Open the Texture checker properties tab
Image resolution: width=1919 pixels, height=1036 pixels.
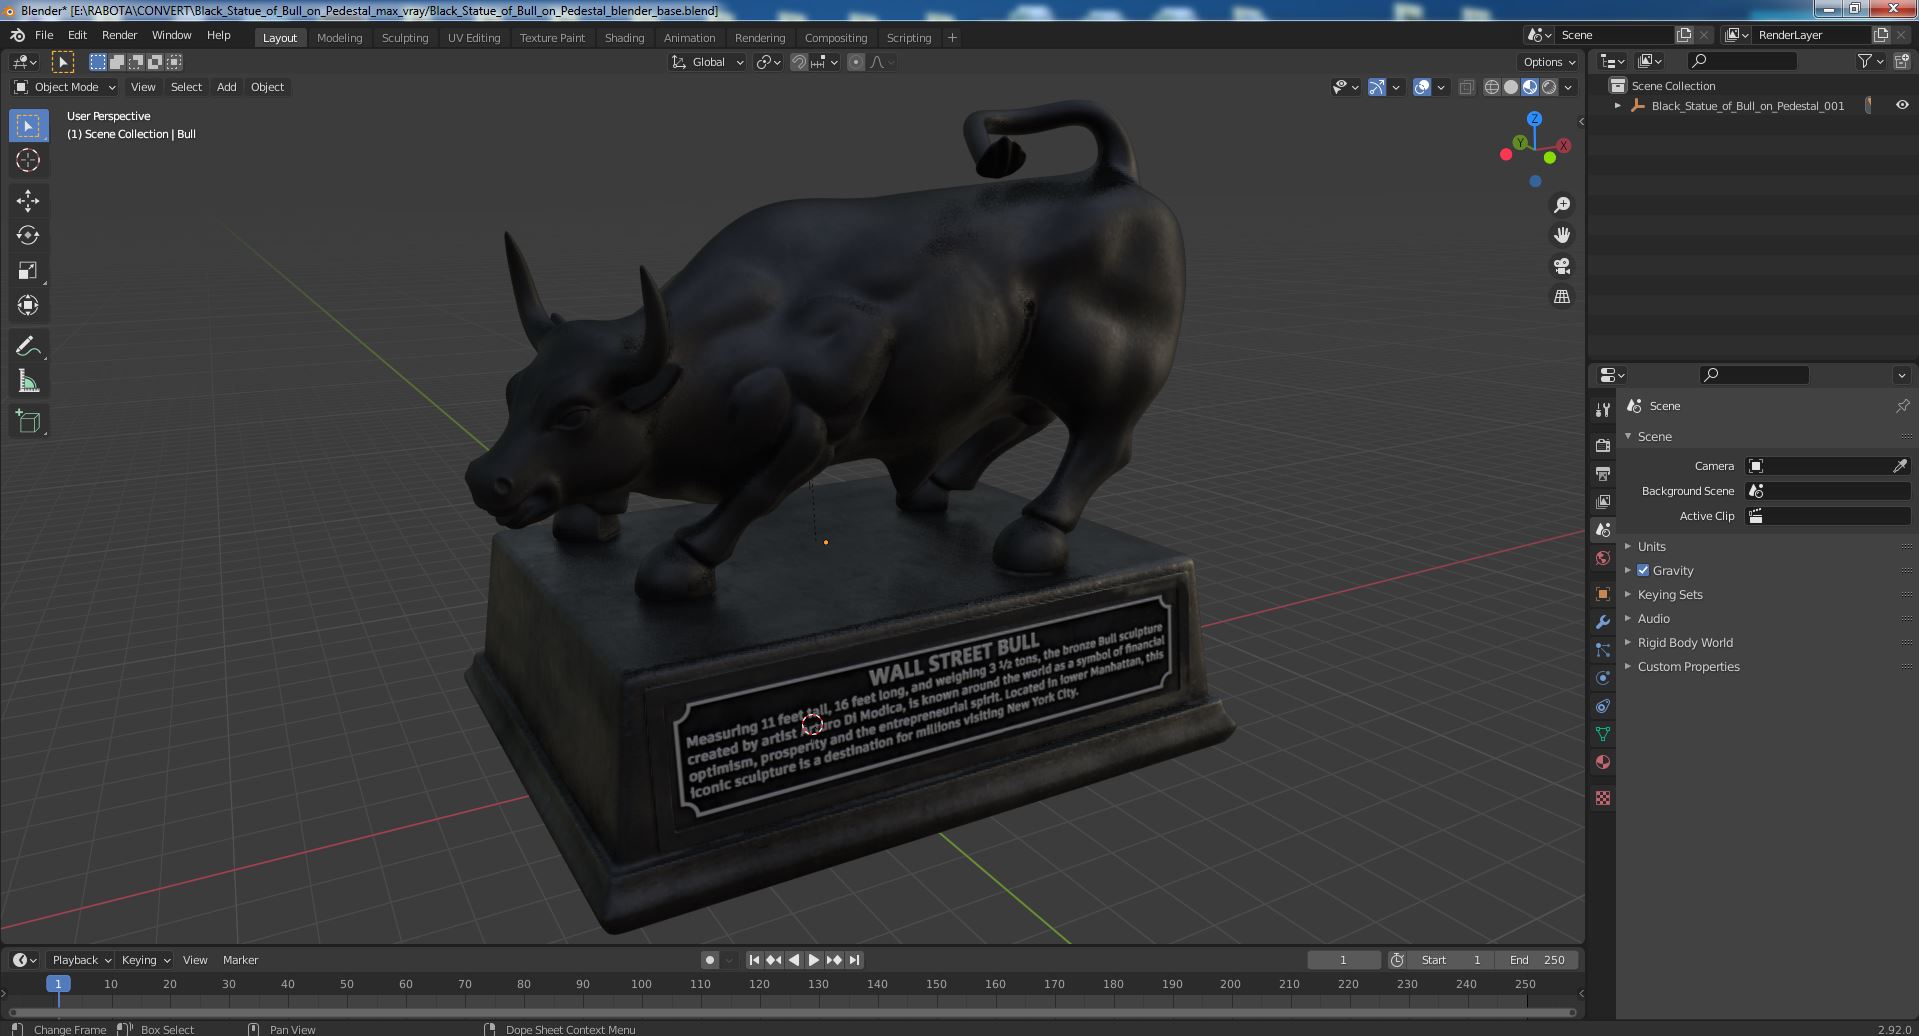coord(1603,798)
